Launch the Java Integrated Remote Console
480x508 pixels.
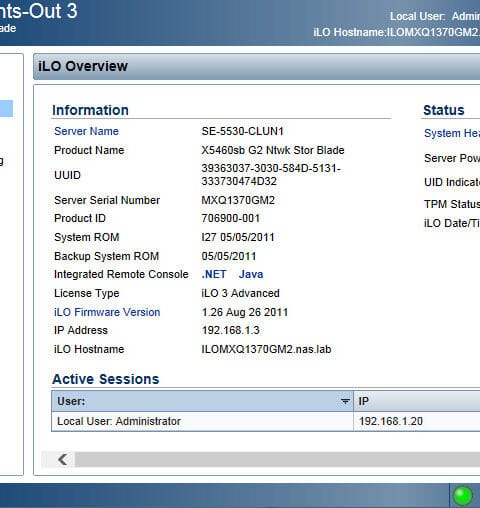click(x=251, y=274)
